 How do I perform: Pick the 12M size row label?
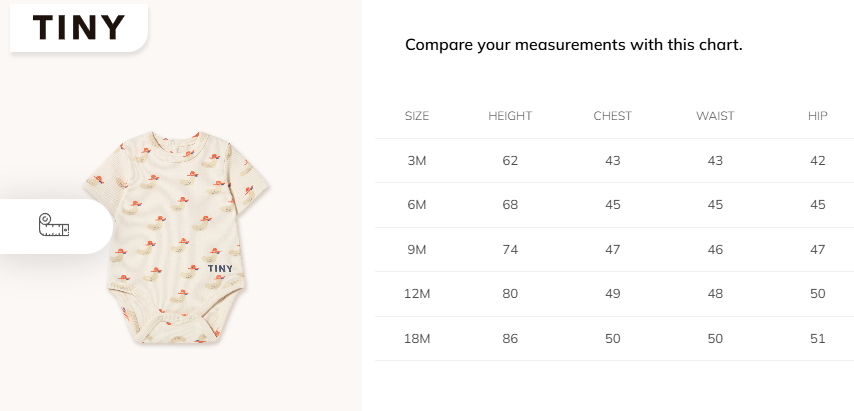417,294
